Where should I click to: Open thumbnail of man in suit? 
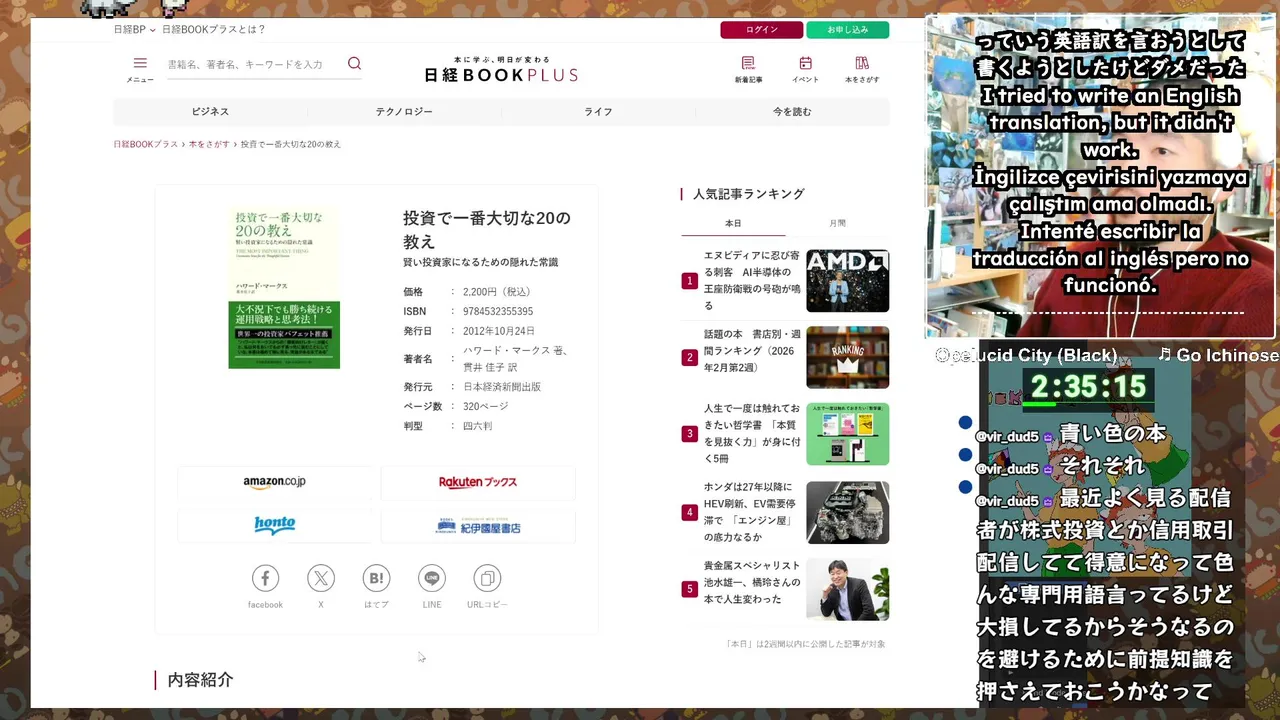click(x=848, y=589)
